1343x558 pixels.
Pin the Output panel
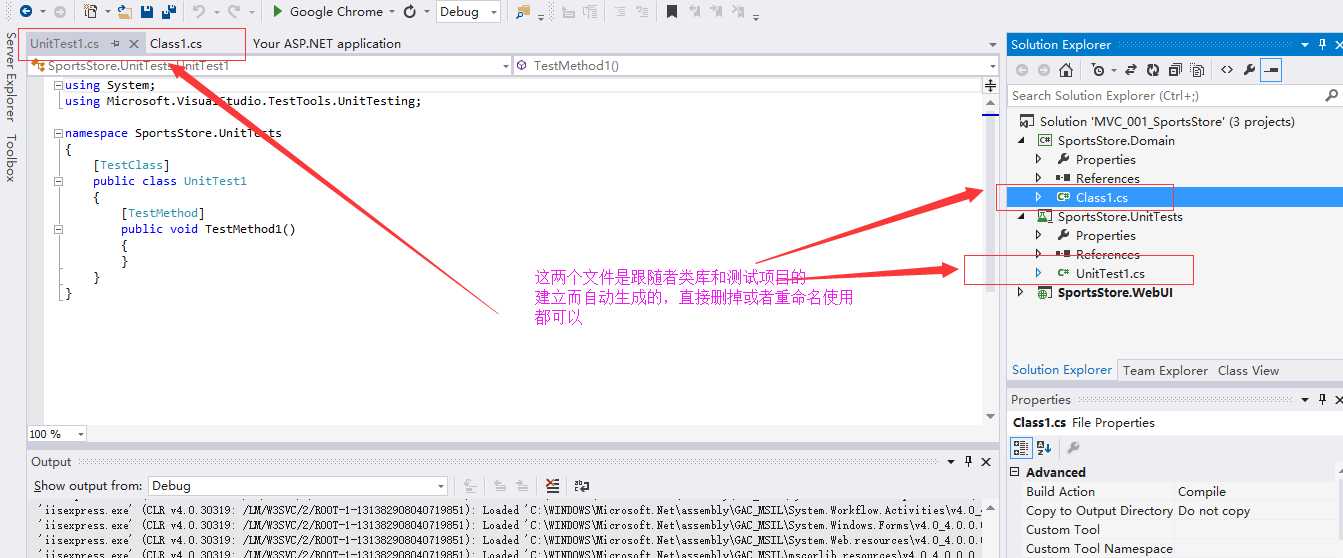pyautogui.click(x=968, y=462)
